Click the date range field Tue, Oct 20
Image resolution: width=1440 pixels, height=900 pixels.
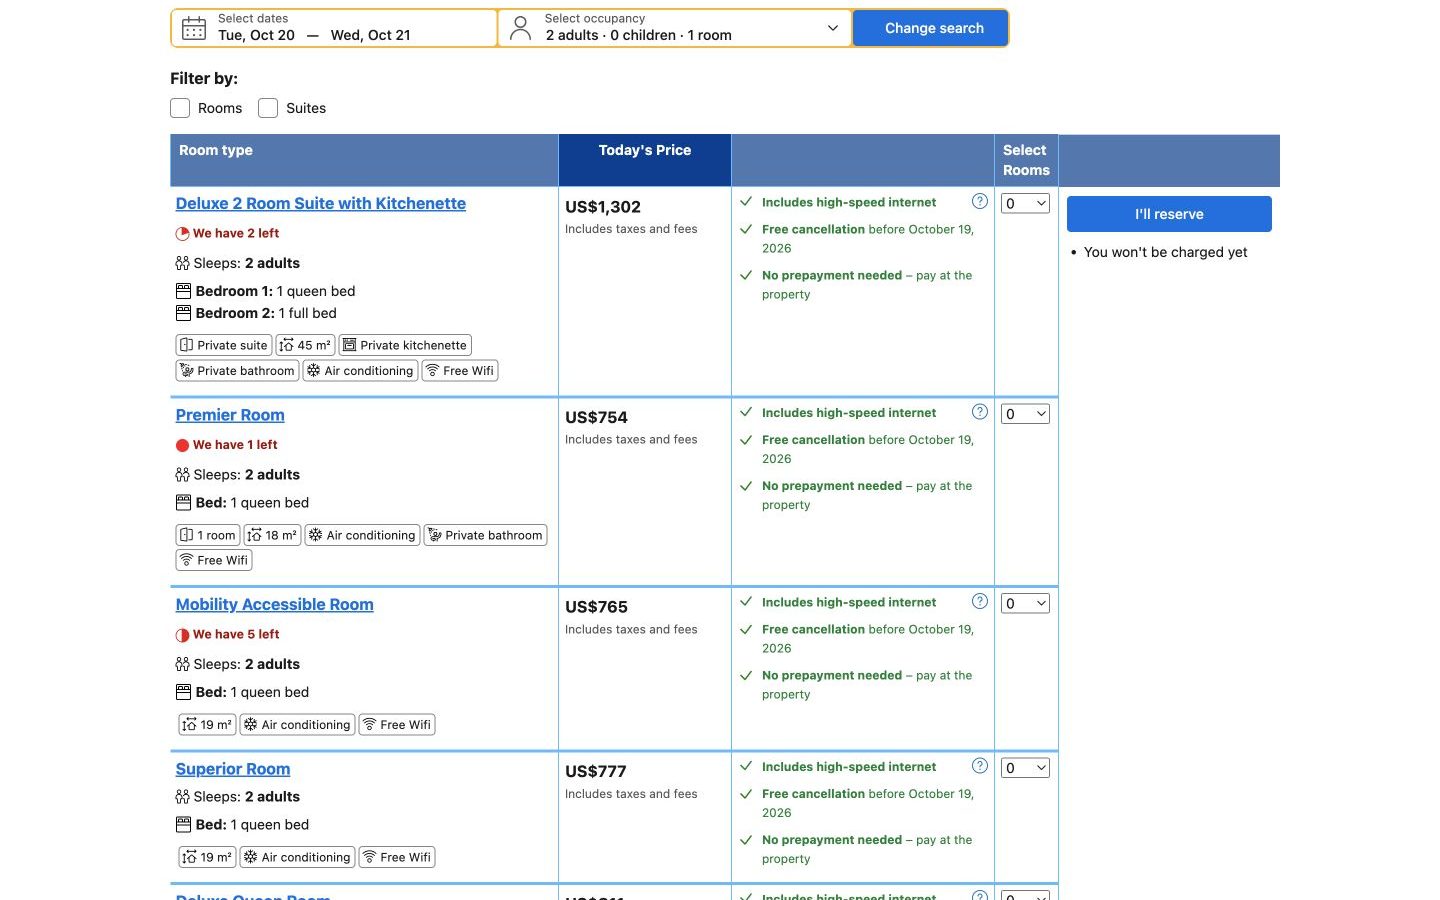[x=334, y=28]
